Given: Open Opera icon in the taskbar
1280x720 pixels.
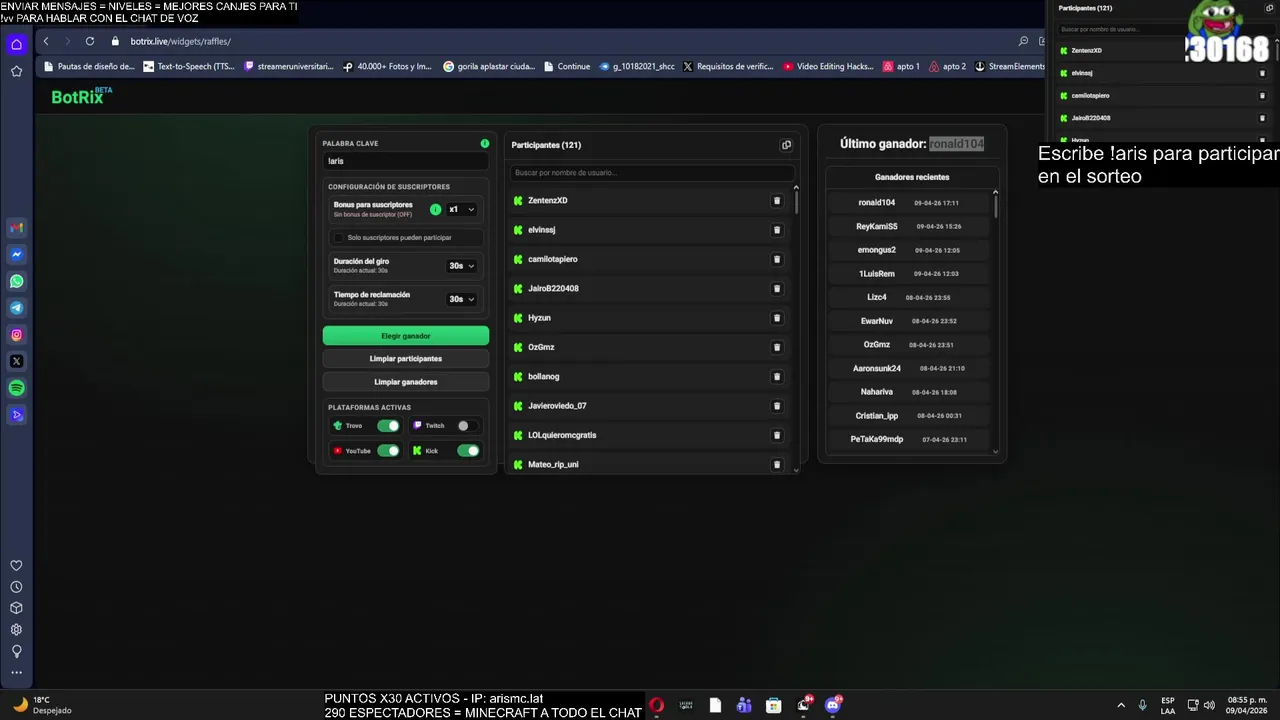Looking at the screenshot, I should coord(656,705).
